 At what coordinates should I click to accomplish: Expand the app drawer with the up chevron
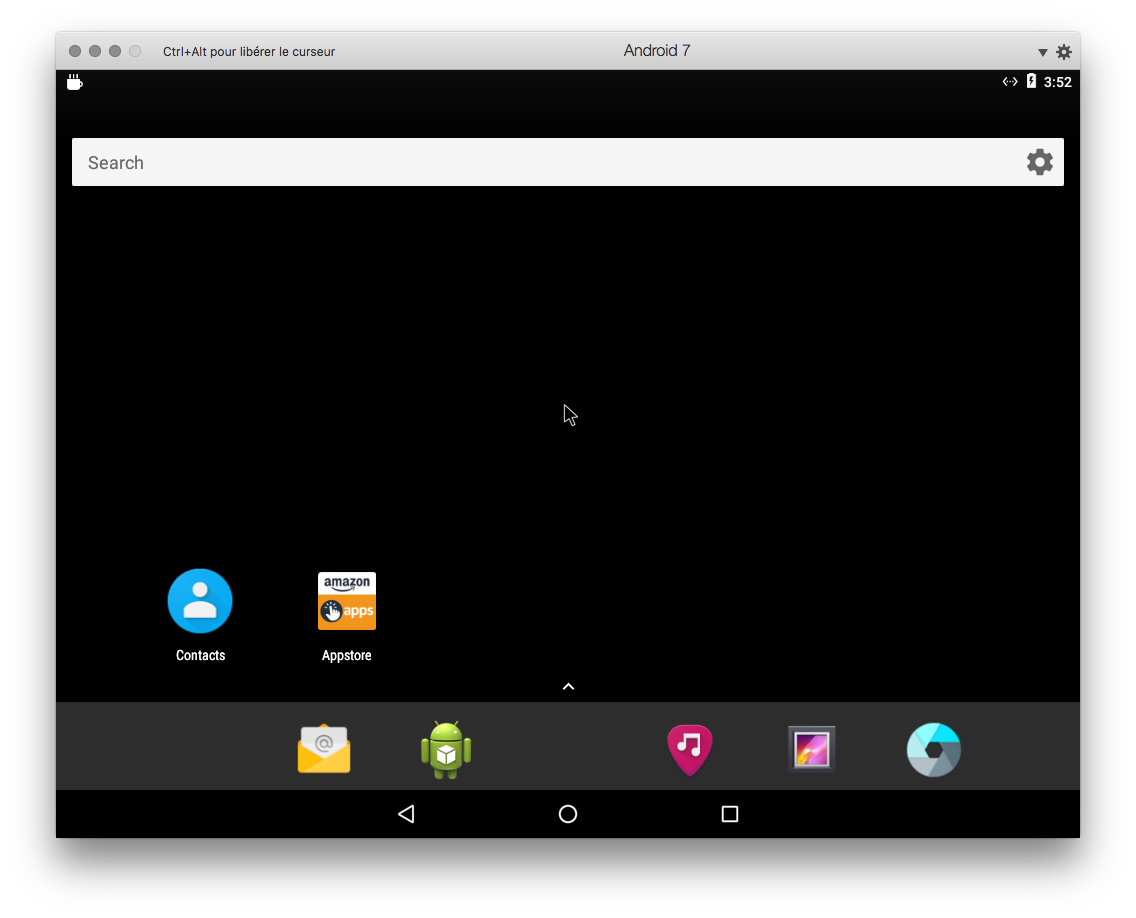coord(569,686)
